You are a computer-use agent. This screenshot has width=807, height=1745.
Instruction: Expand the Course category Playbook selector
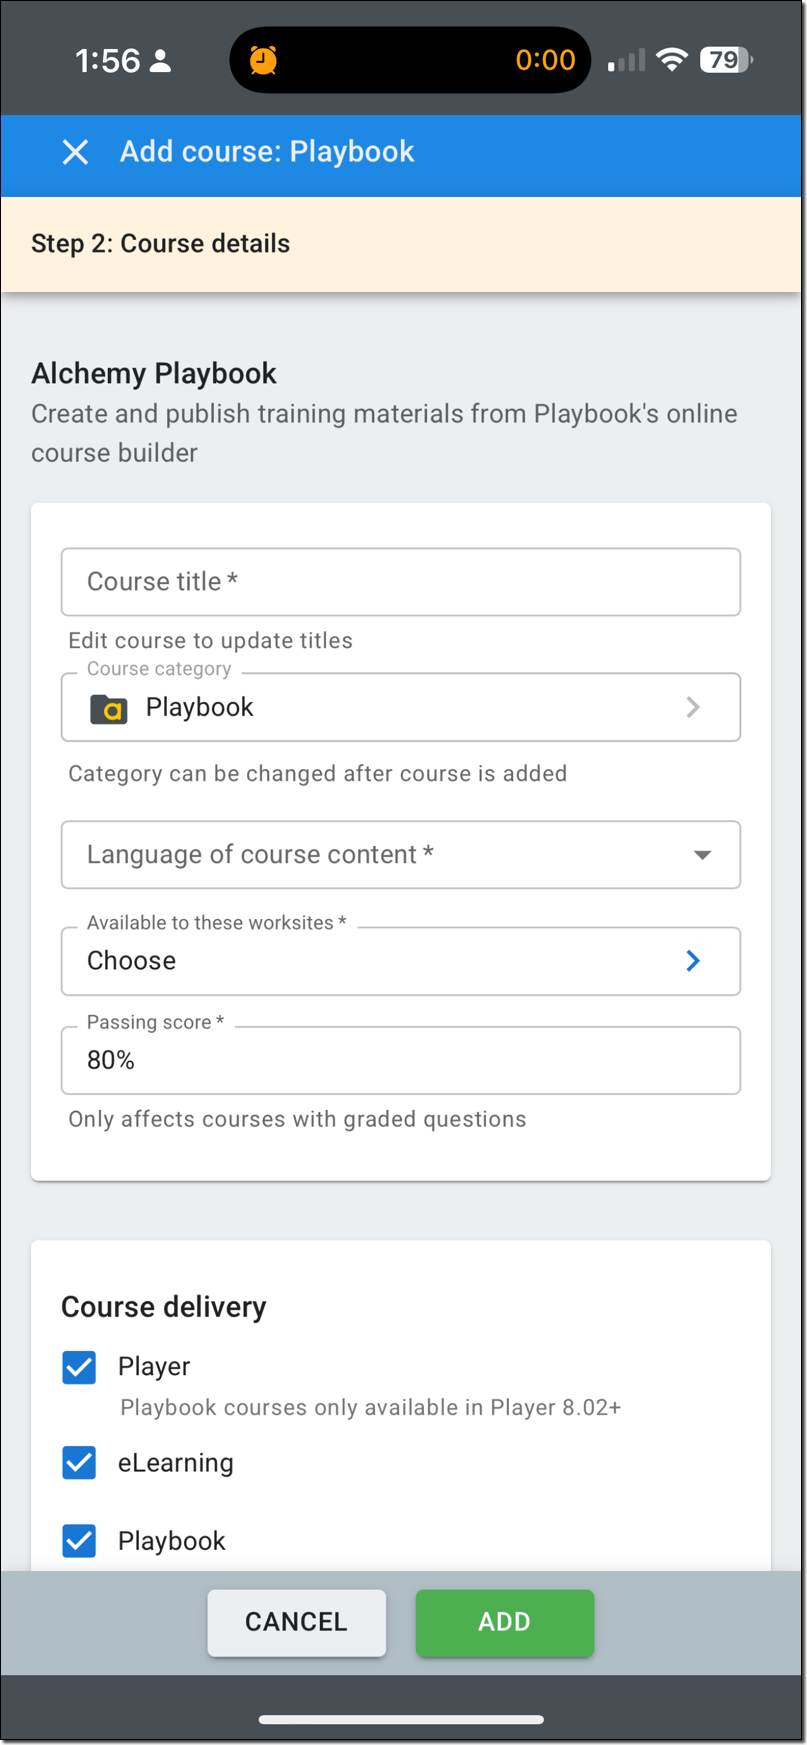click(400, 708)
